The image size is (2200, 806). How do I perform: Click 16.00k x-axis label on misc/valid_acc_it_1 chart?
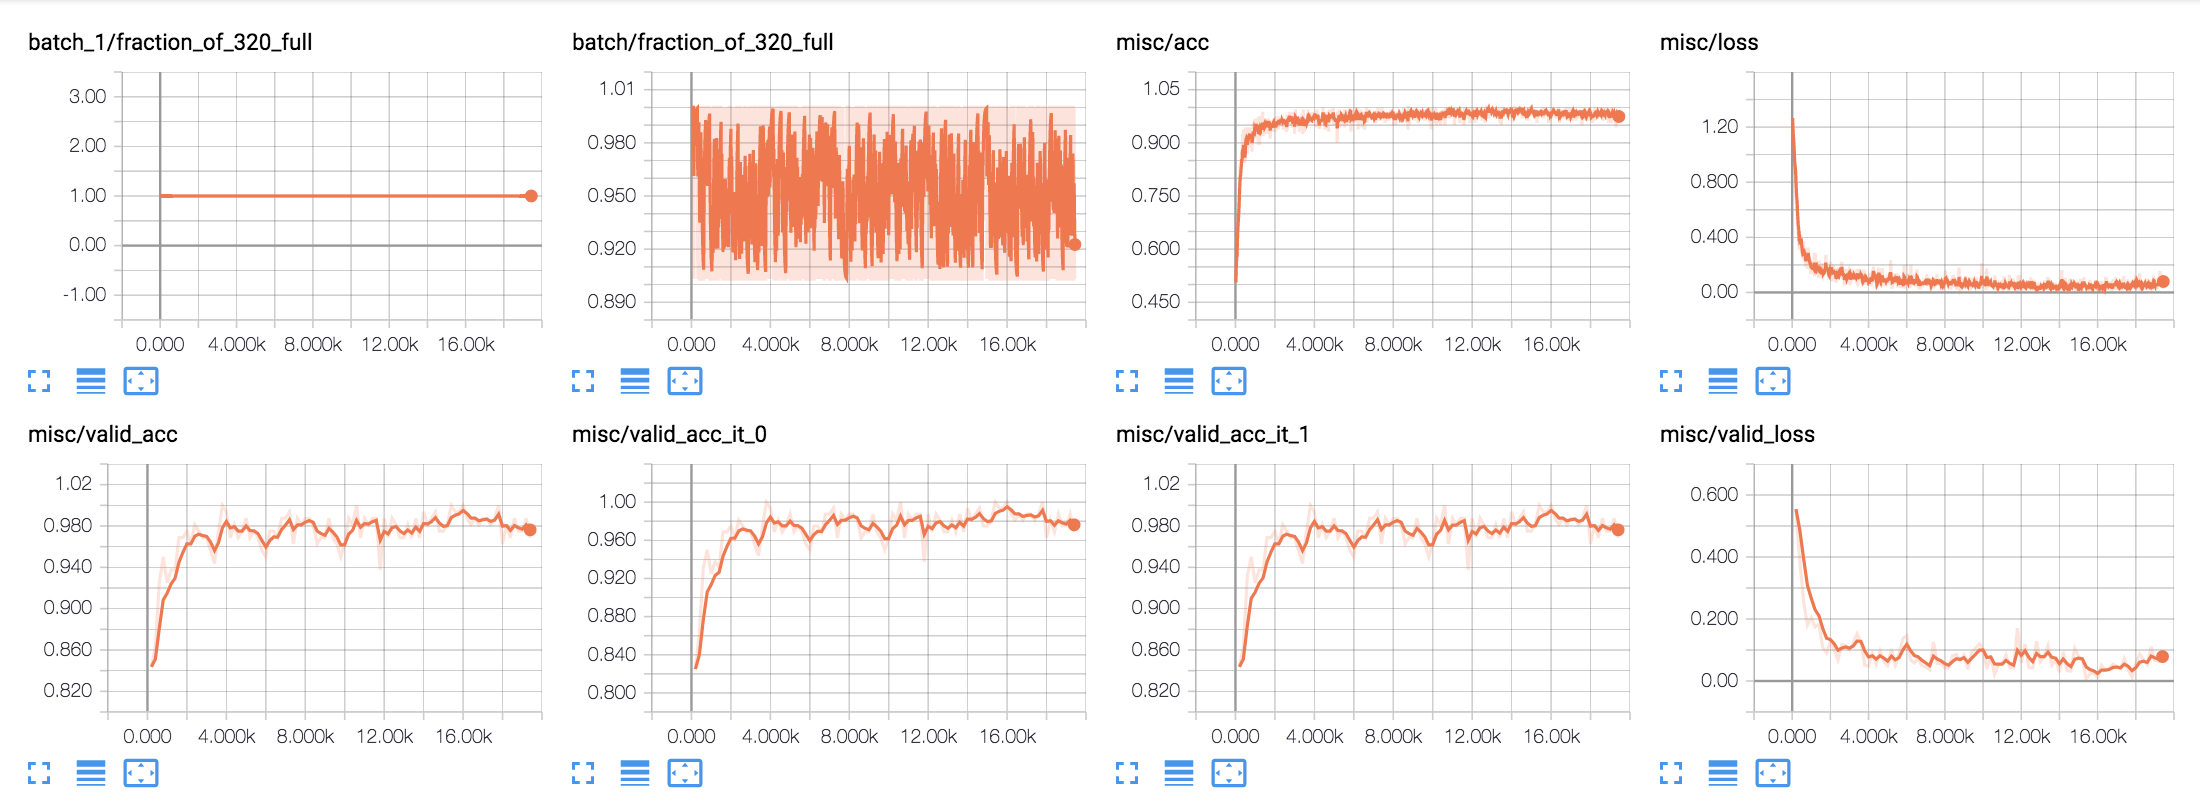click(x=1551, y=736)
